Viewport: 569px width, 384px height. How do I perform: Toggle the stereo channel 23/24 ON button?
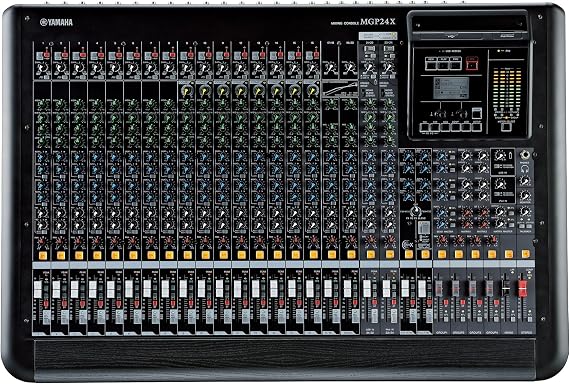(389, 254)
